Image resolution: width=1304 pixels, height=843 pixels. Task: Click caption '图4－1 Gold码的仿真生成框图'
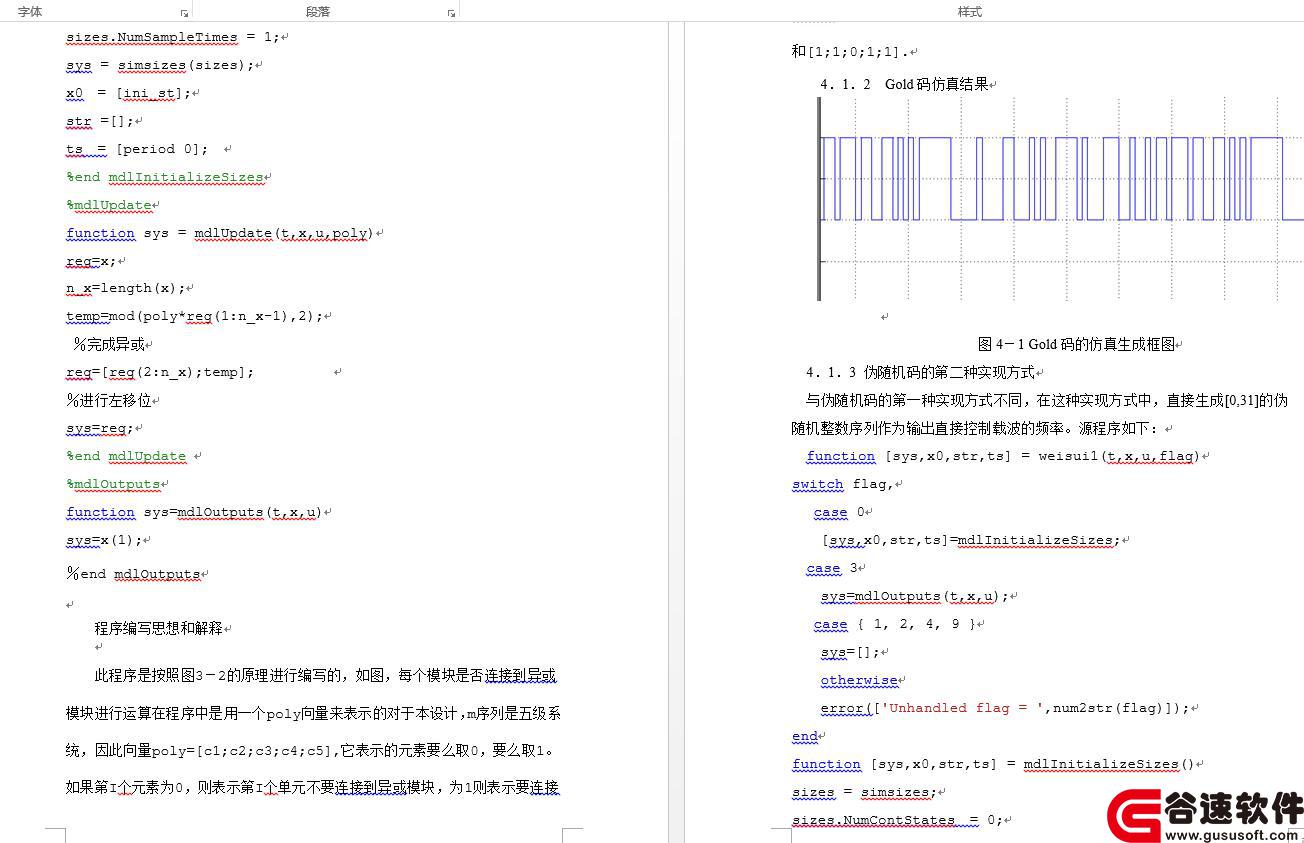click(1076, 344)
